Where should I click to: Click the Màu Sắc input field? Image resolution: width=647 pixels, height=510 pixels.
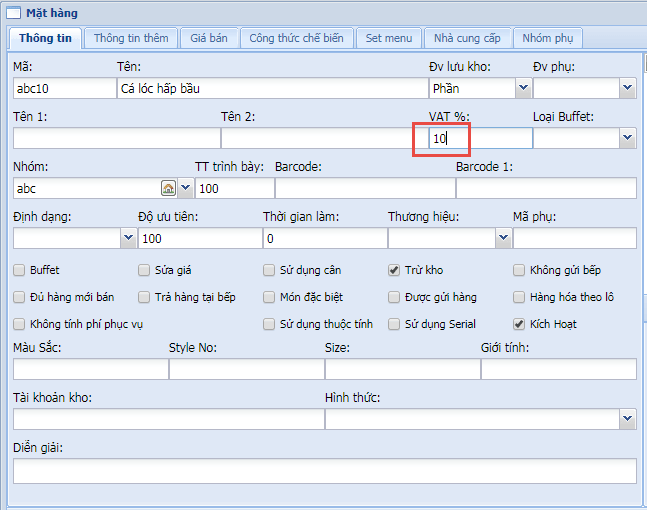pos(91,369)
